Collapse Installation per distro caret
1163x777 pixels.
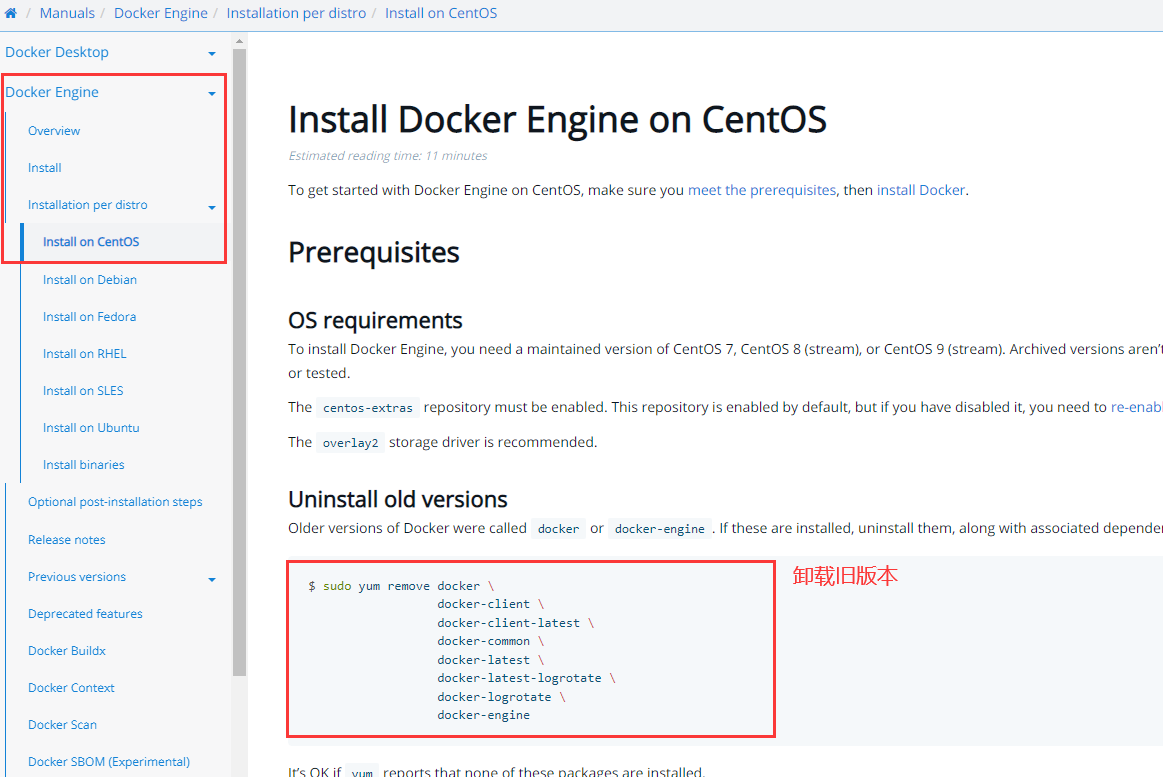tap(212, 207)
